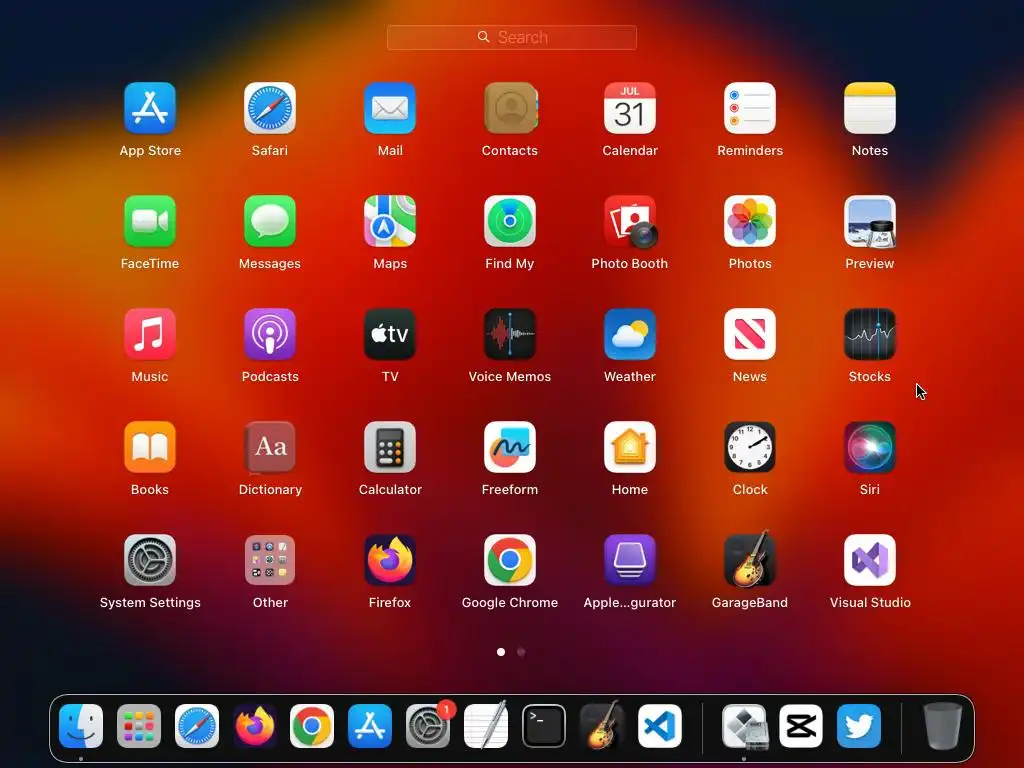The image size is (1024, 768).
Task: Switch to the second Launchpad page dot
Action: (x=520, y=652)
